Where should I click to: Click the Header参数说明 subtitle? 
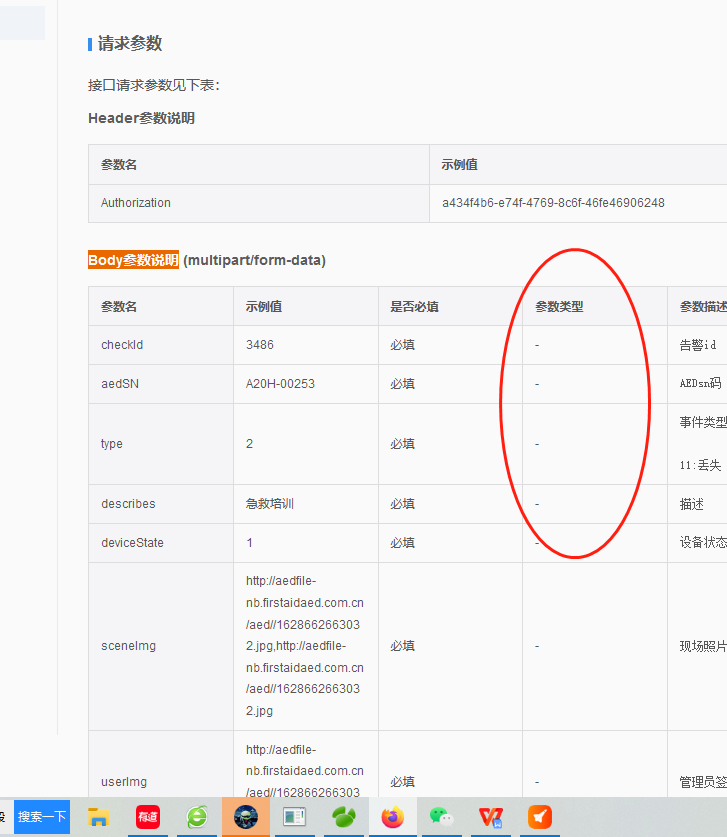pos(141,118)
